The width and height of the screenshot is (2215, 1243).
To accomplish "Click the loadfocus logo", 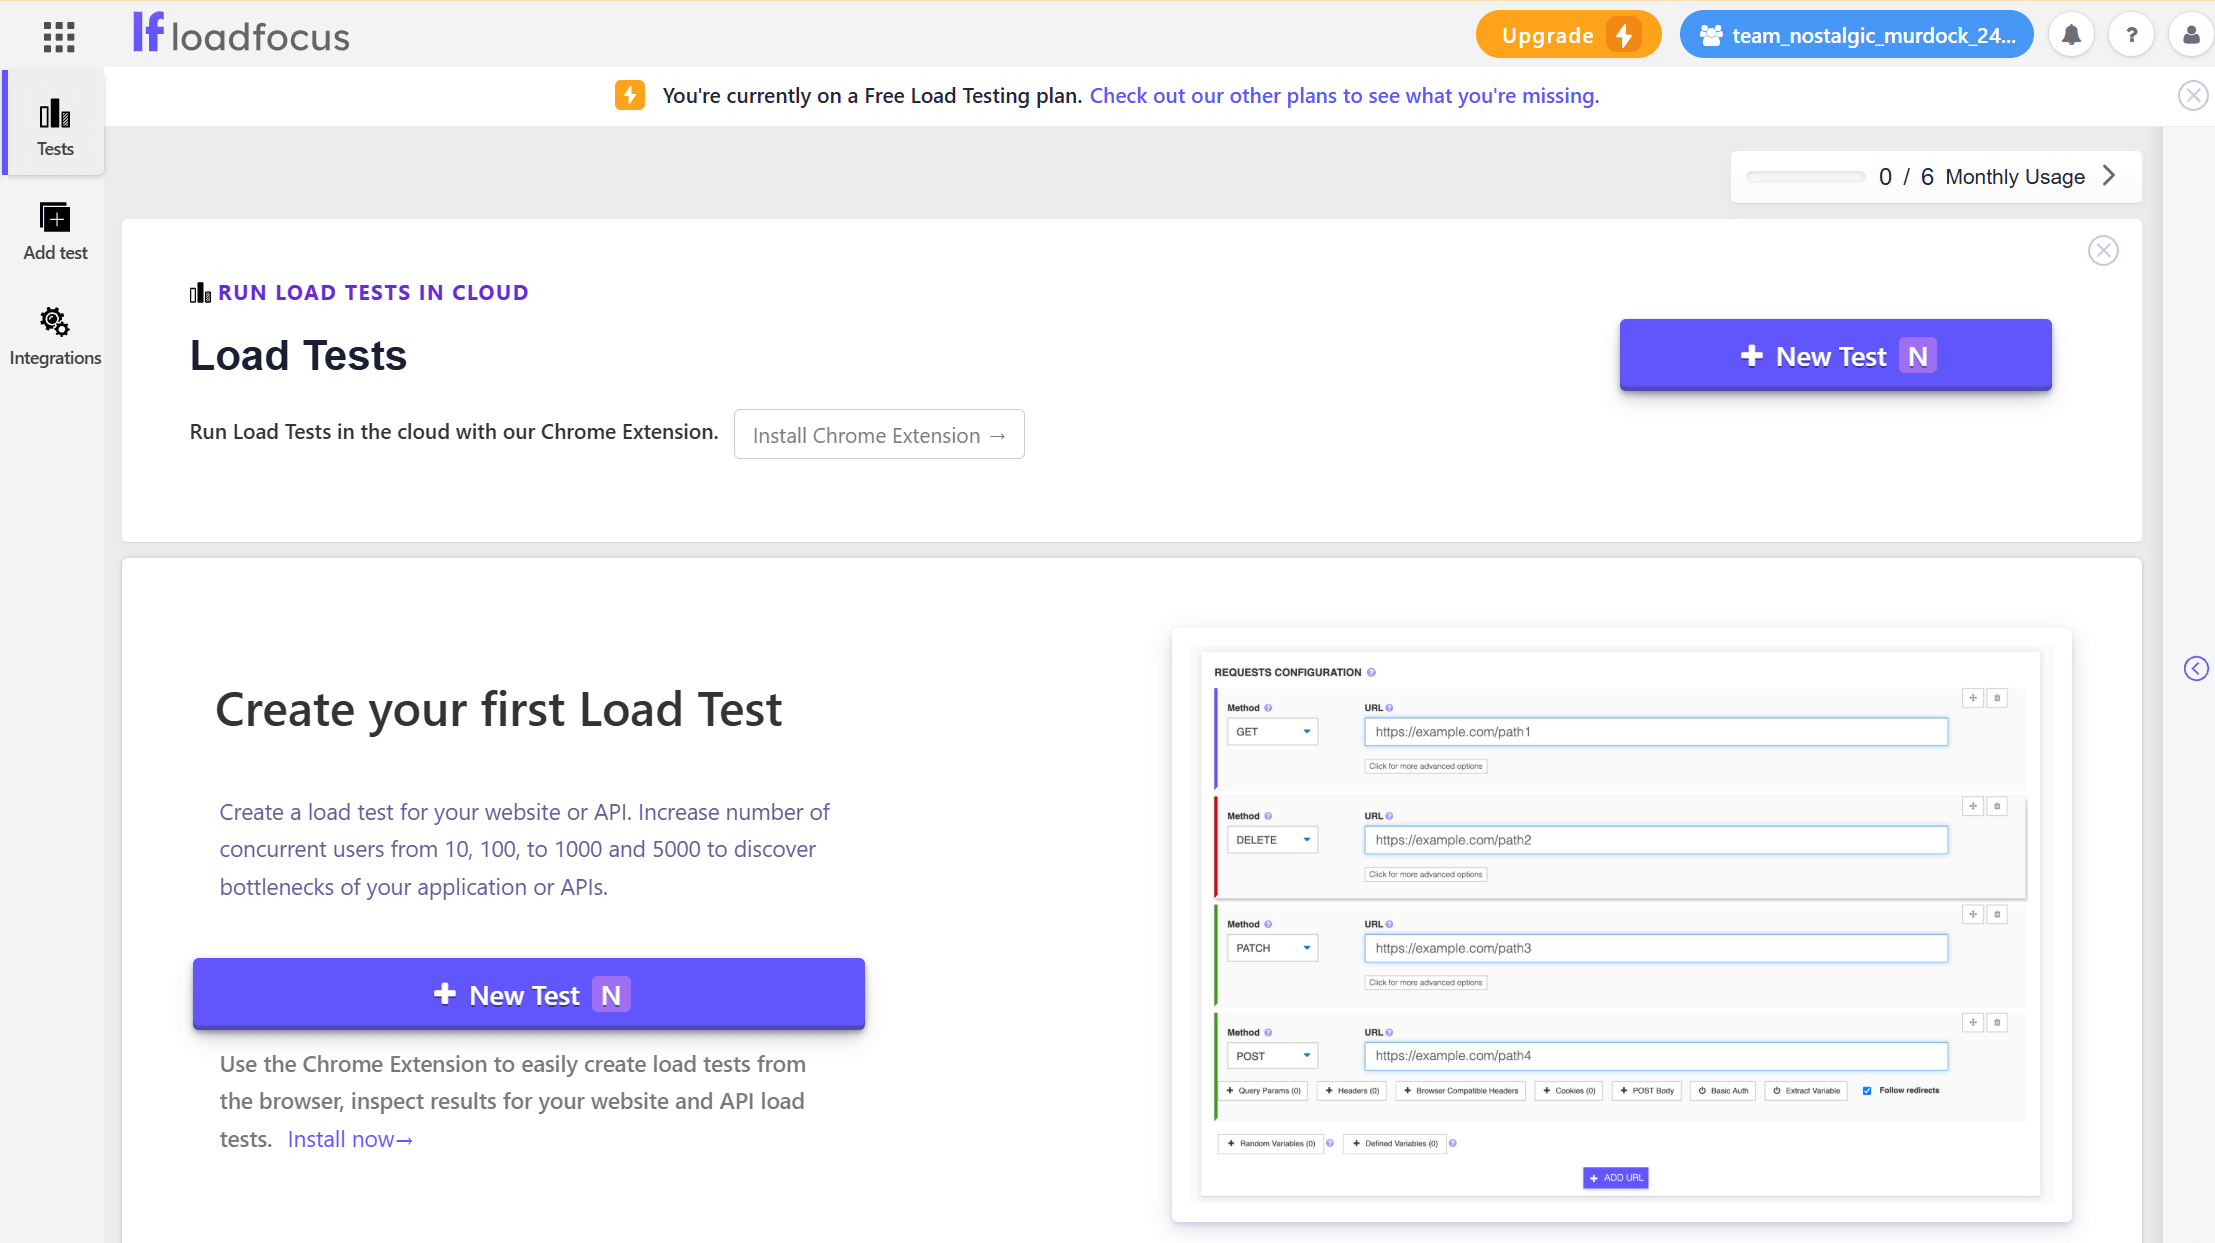I will 241,34.
